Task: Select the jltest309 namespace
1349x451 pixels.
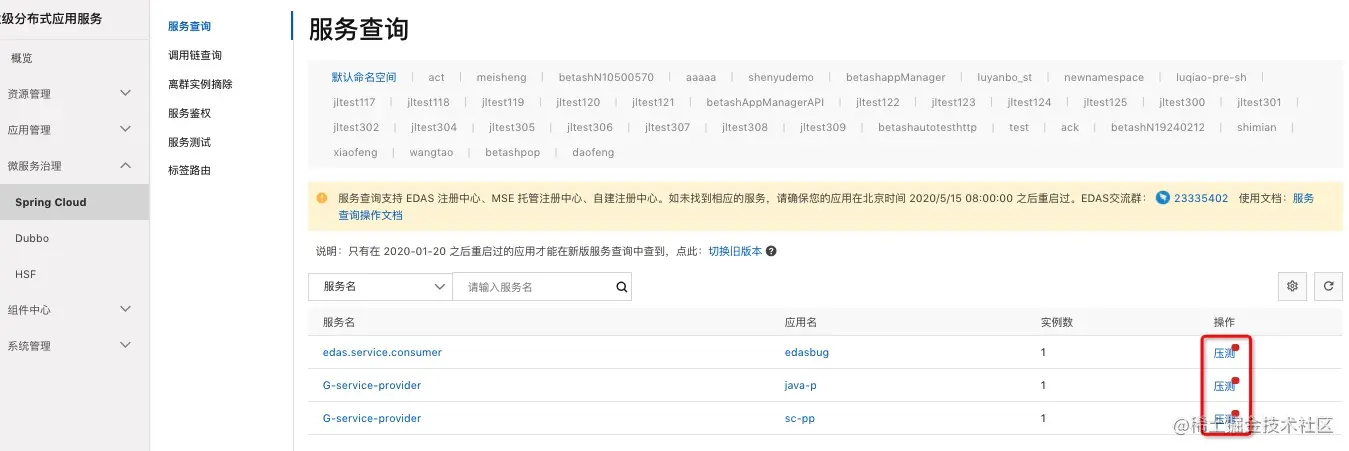Action: pos(823,127)
